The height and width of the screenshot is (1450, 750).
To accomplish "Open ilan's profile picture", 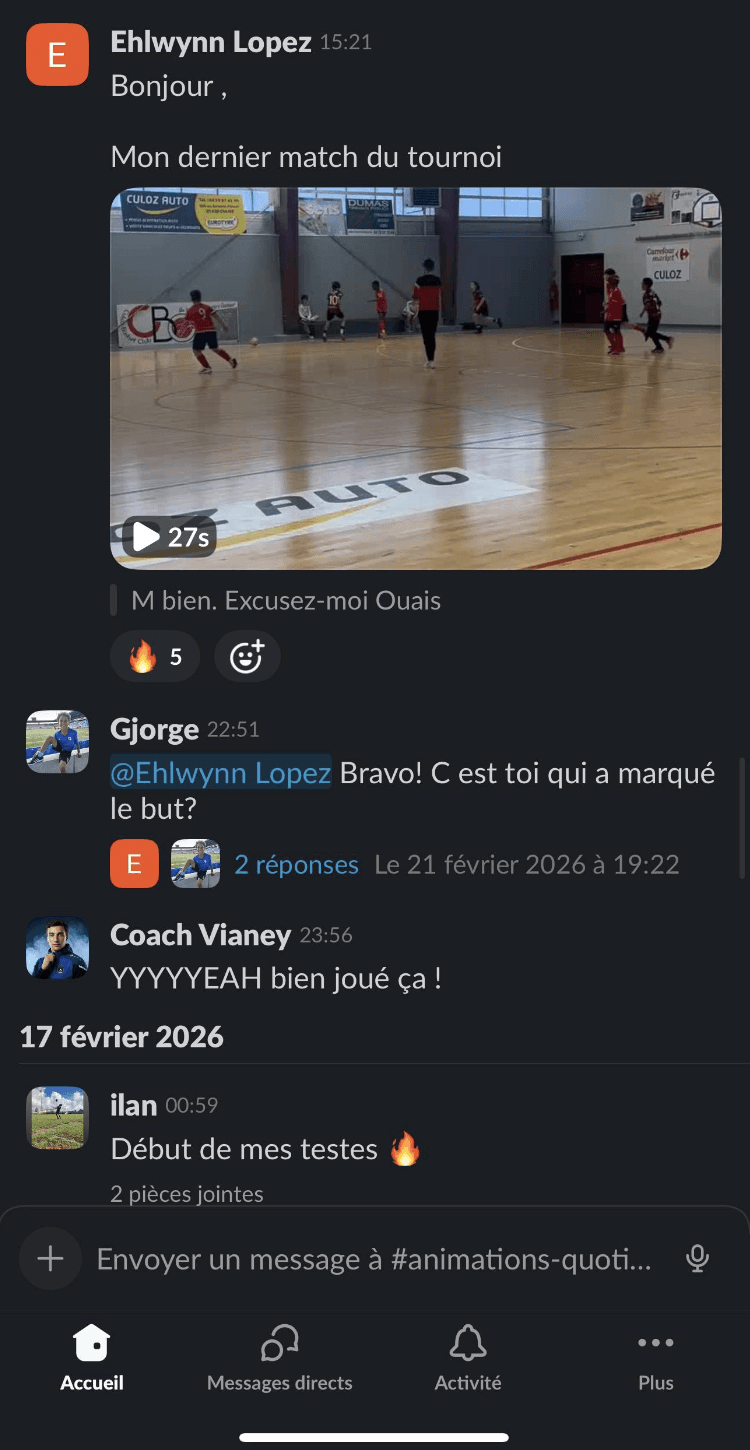I will coord(57,1118).
